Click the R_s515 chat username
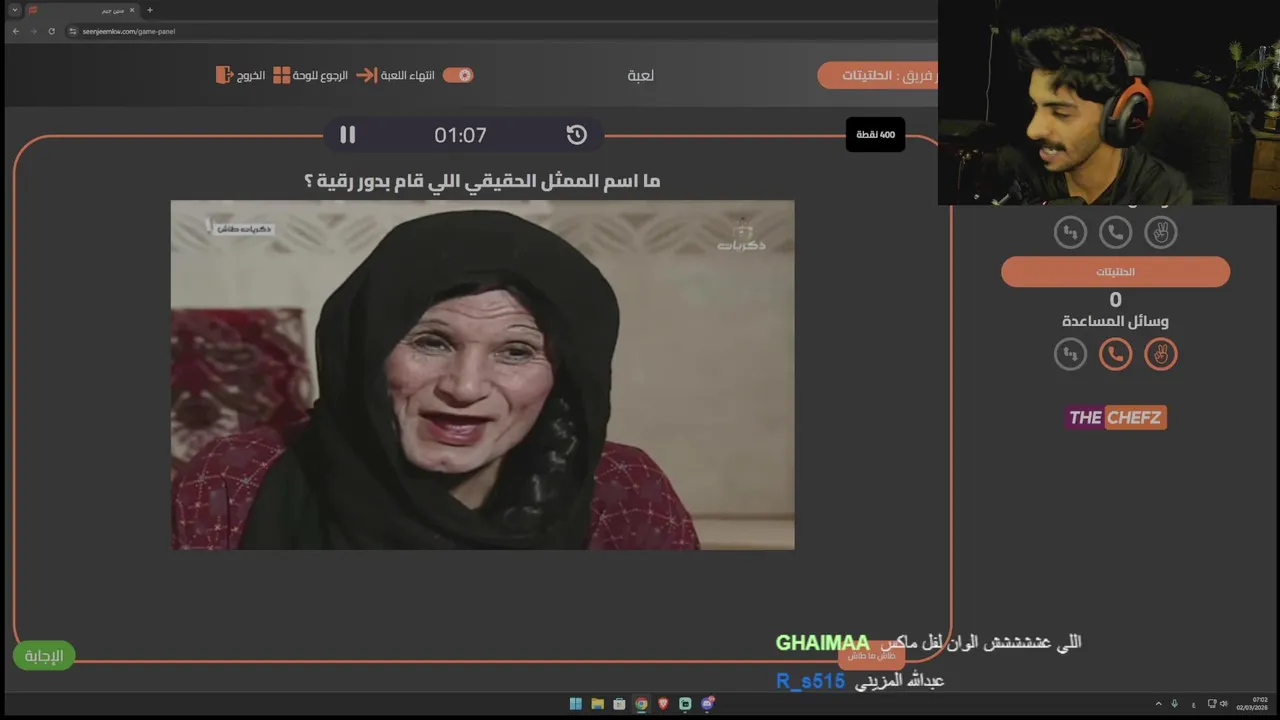The height and width of the screenshot is (720, 1280). pyautogui.click(x=810, y=681)
